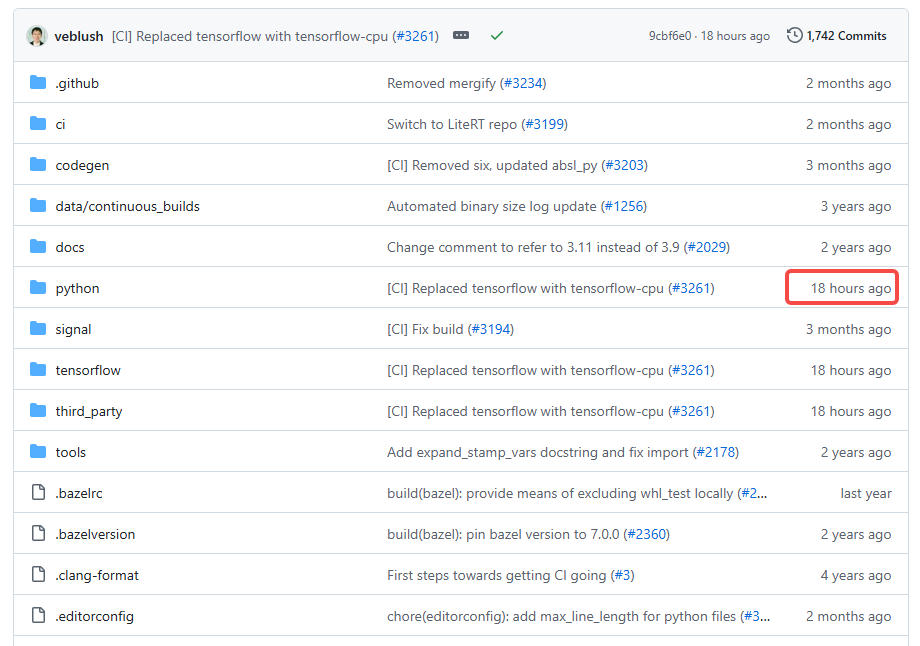This screenshot has width=920, height=646.
Task: Open the .editorconfig file
Action: pos(94,617)
